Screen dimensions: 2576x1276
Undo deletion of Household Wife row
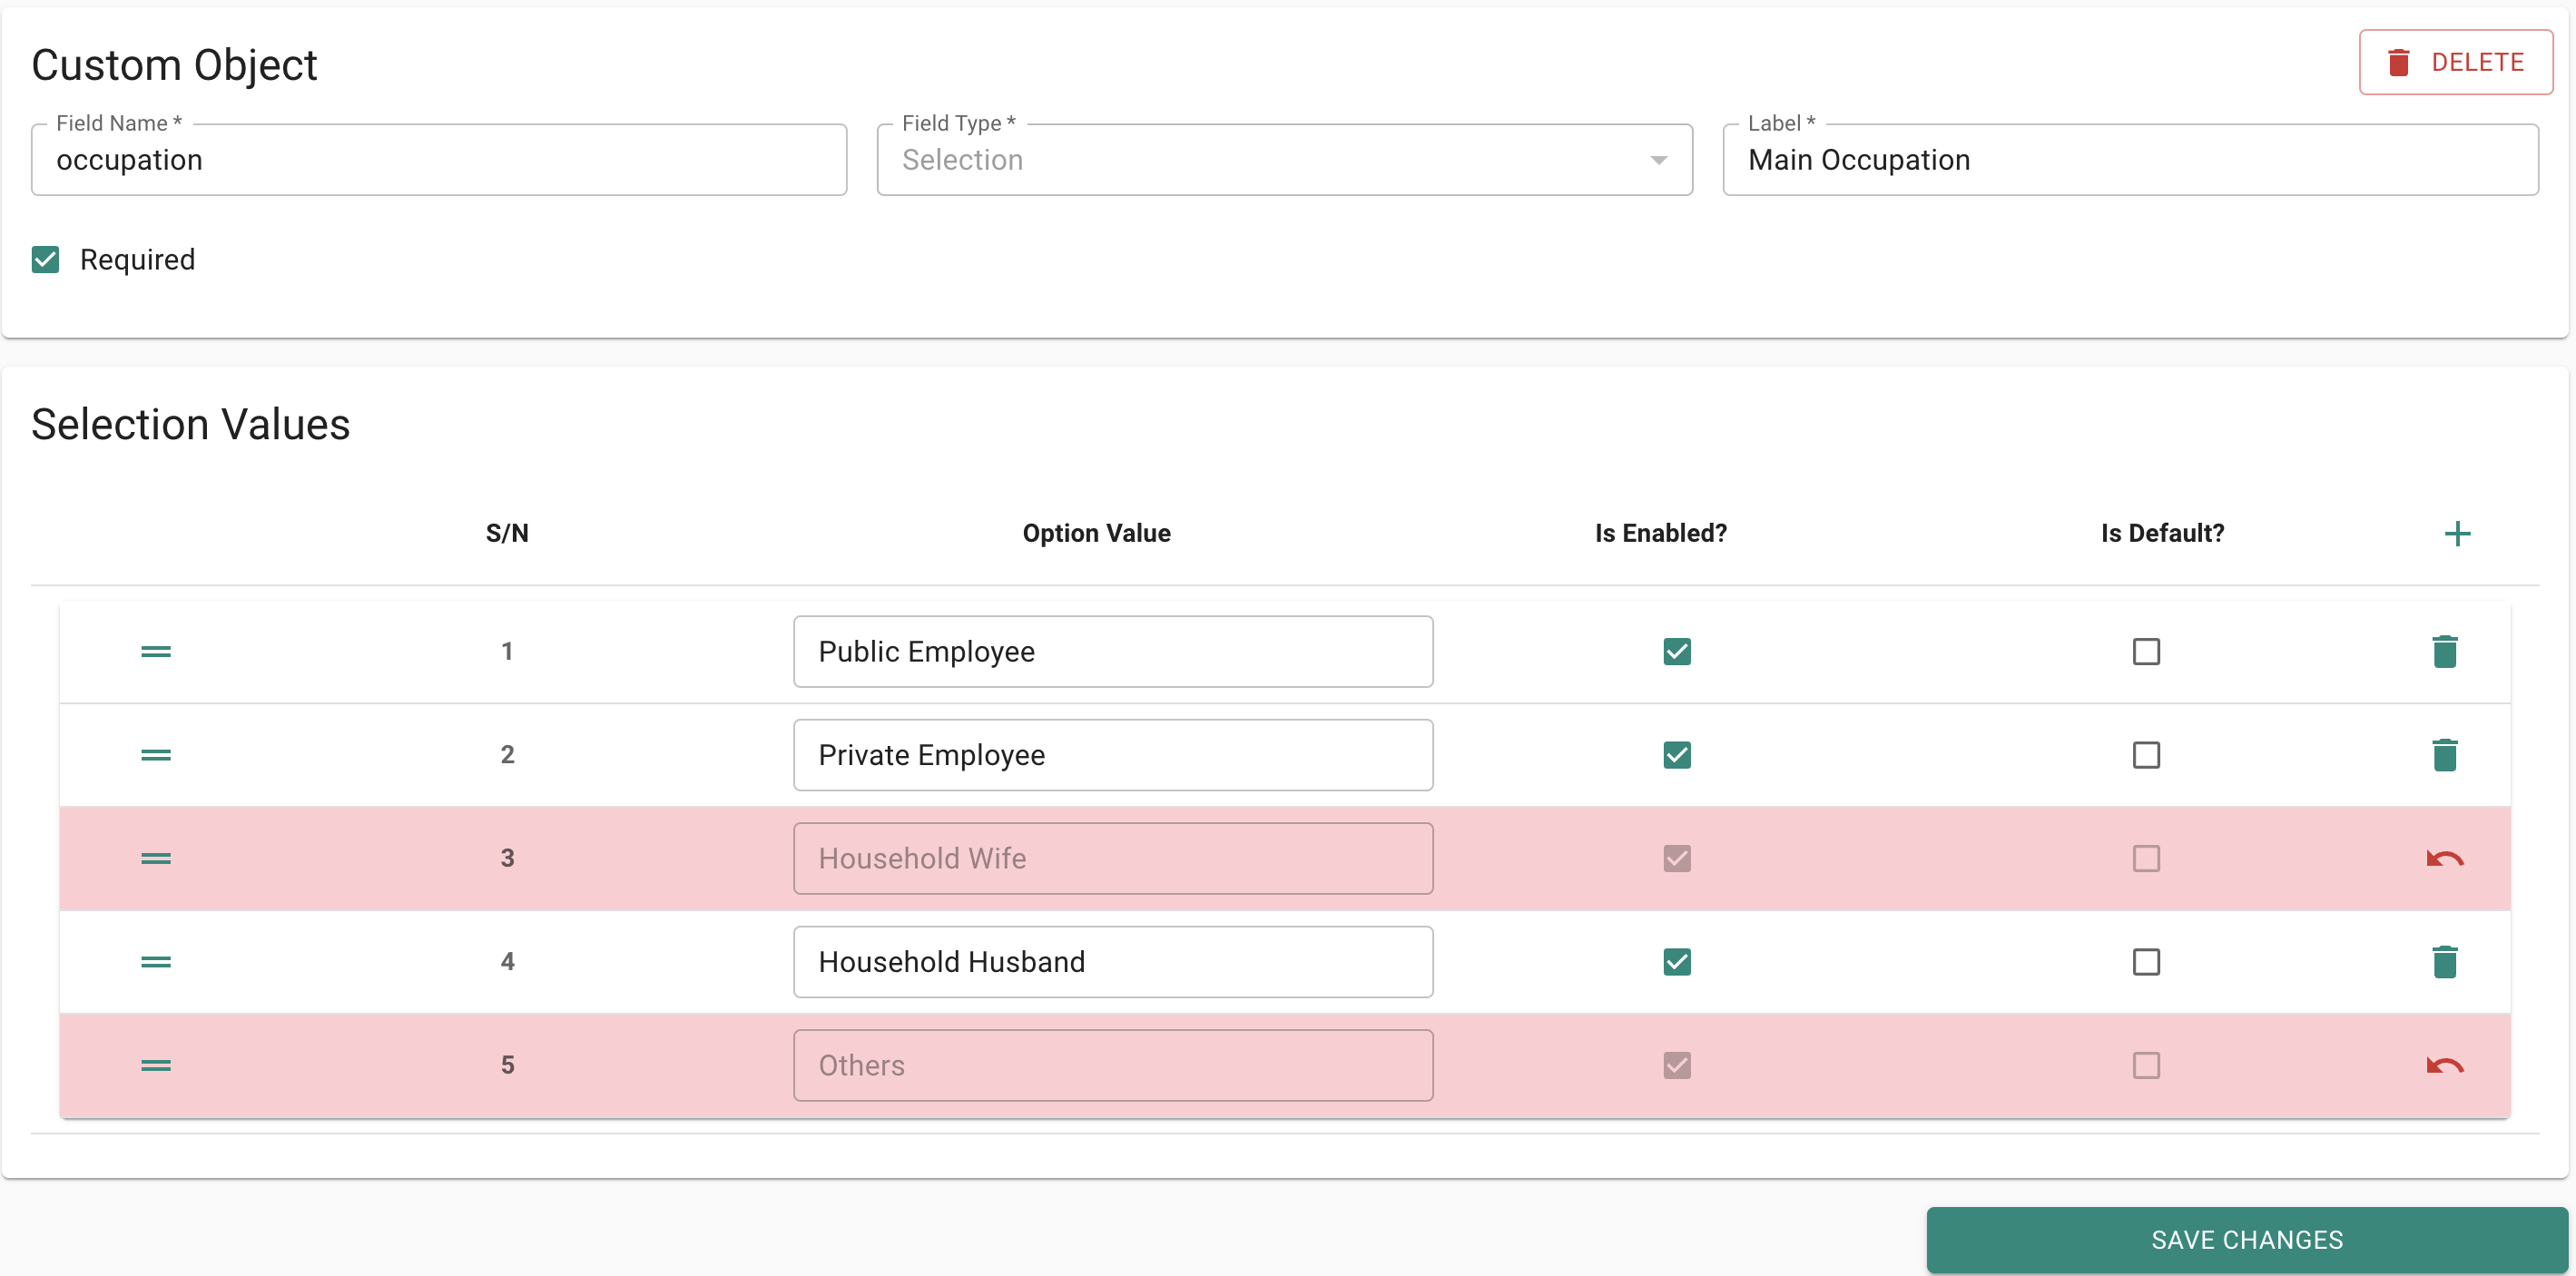click(2444, 858)
